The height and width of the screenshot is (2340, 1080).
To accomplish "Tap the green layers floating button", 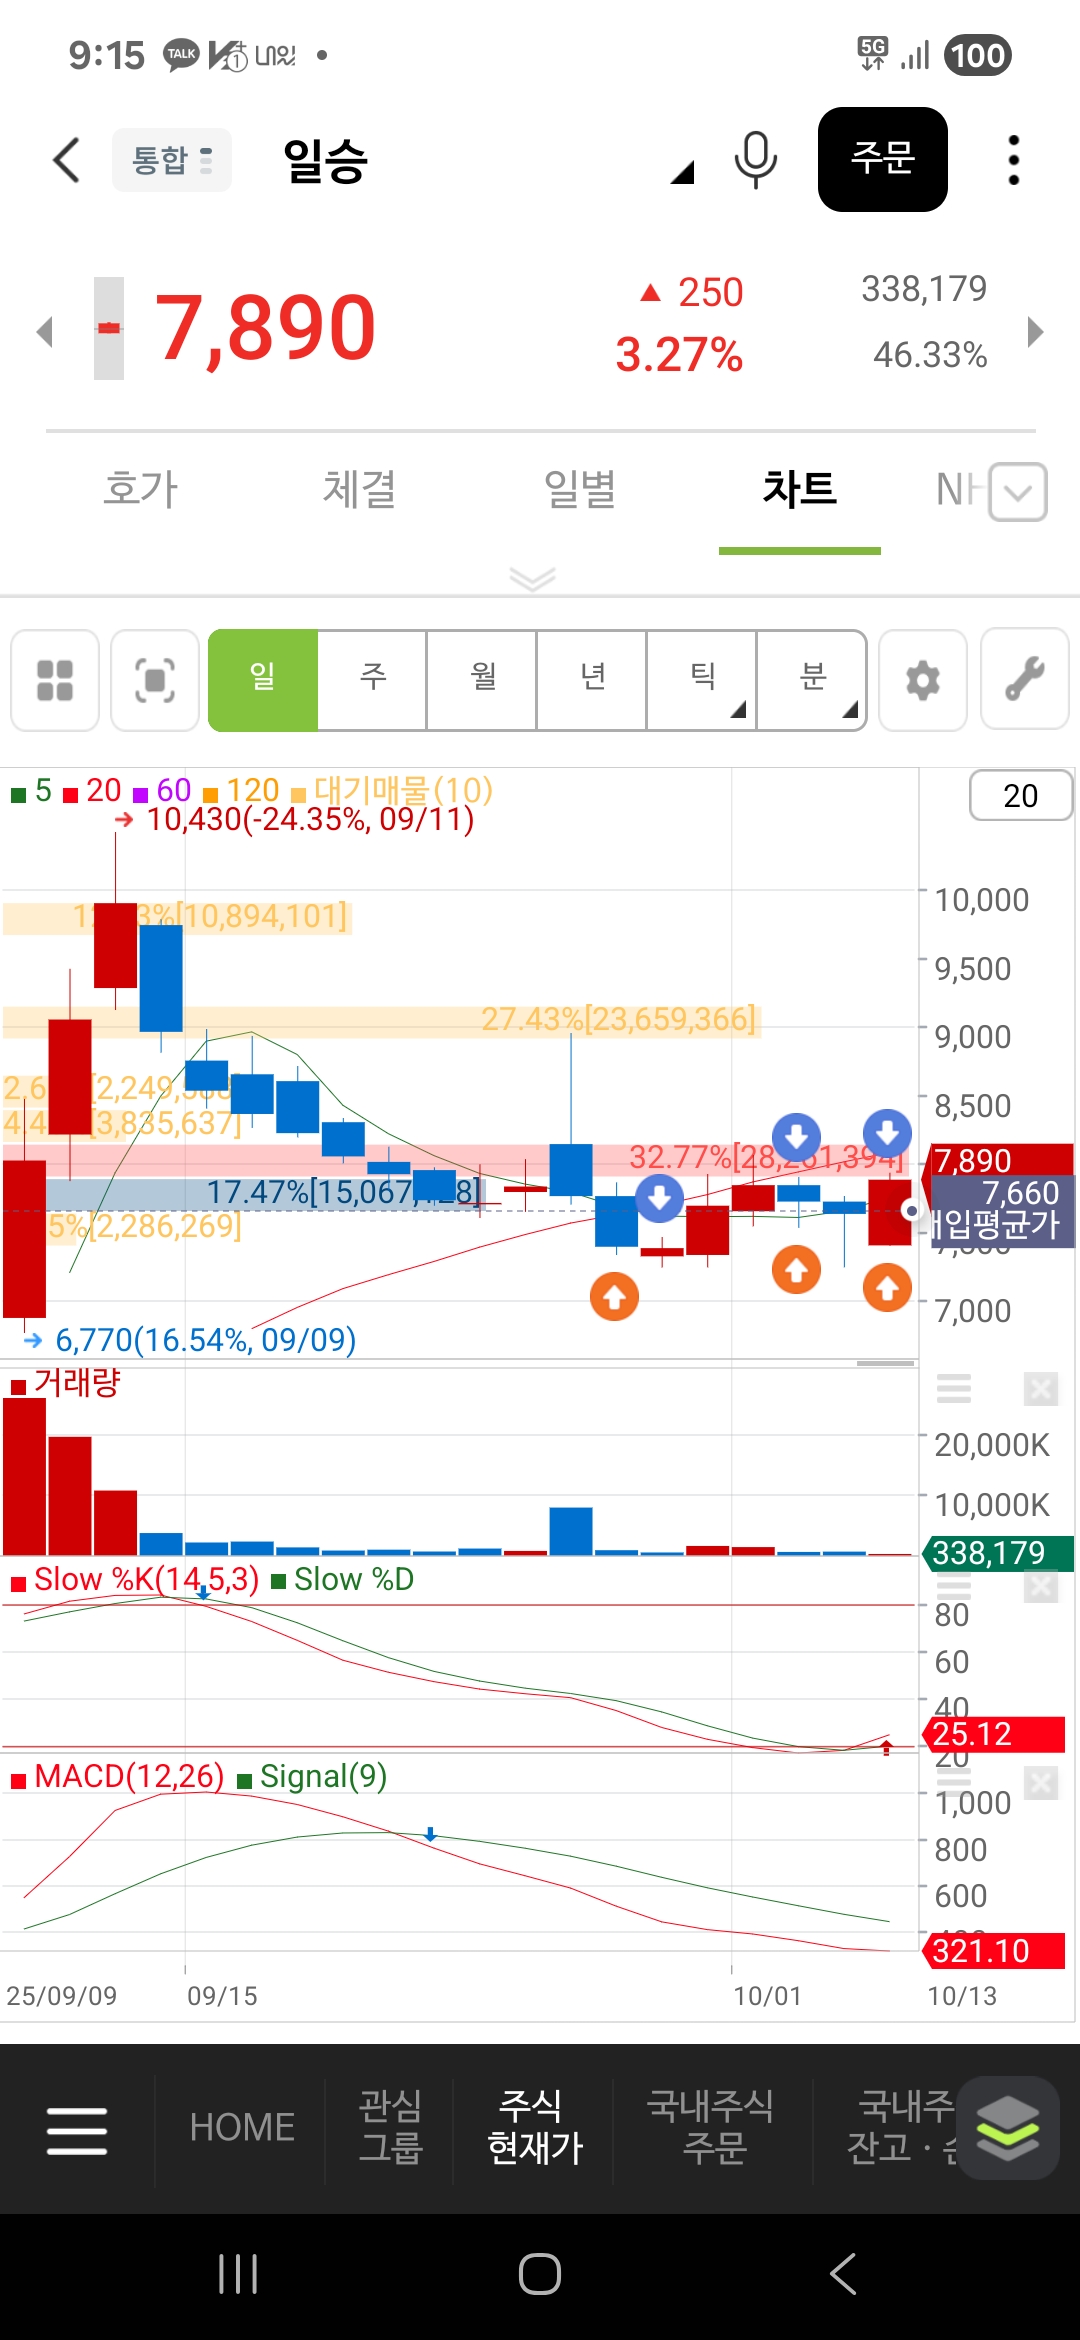I will [1007, 2127].
